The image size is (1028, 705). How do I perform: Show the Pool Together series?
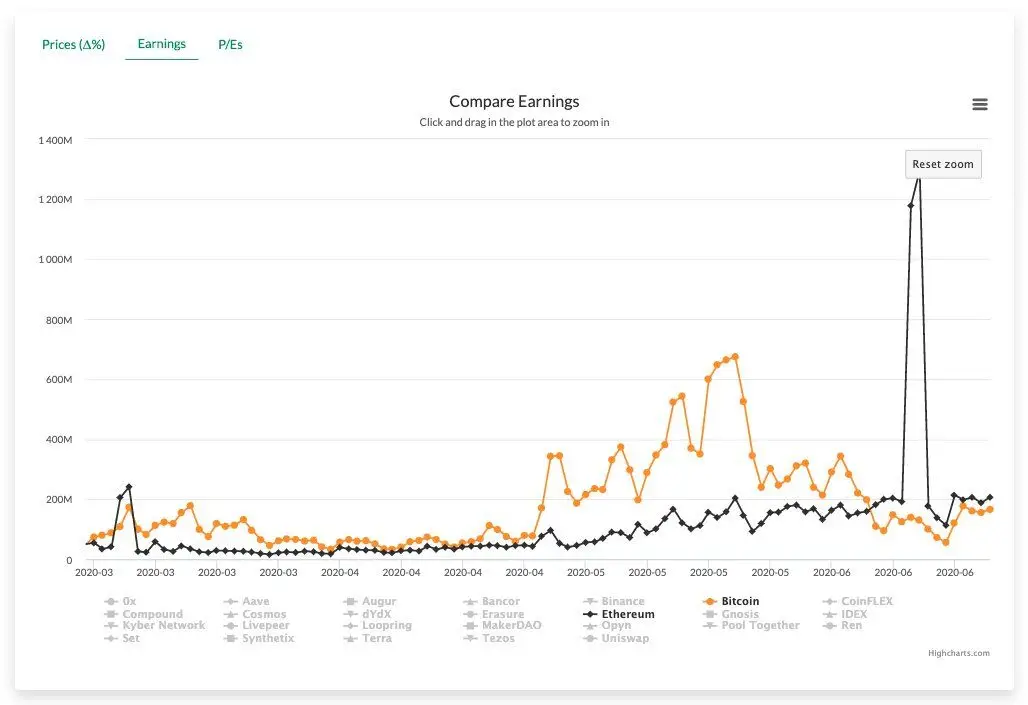pos(760,626)
